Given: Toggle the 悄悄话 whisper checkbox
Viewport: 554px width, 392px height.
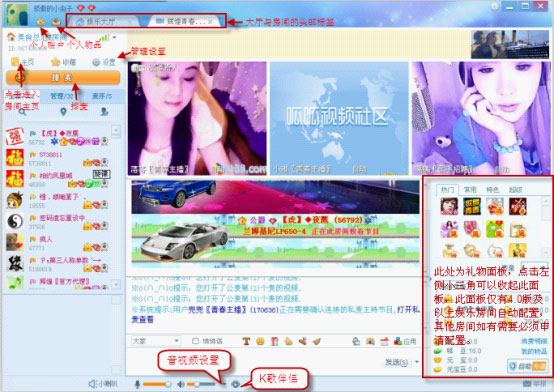Looking at the screenshot, I should point(195,341).
